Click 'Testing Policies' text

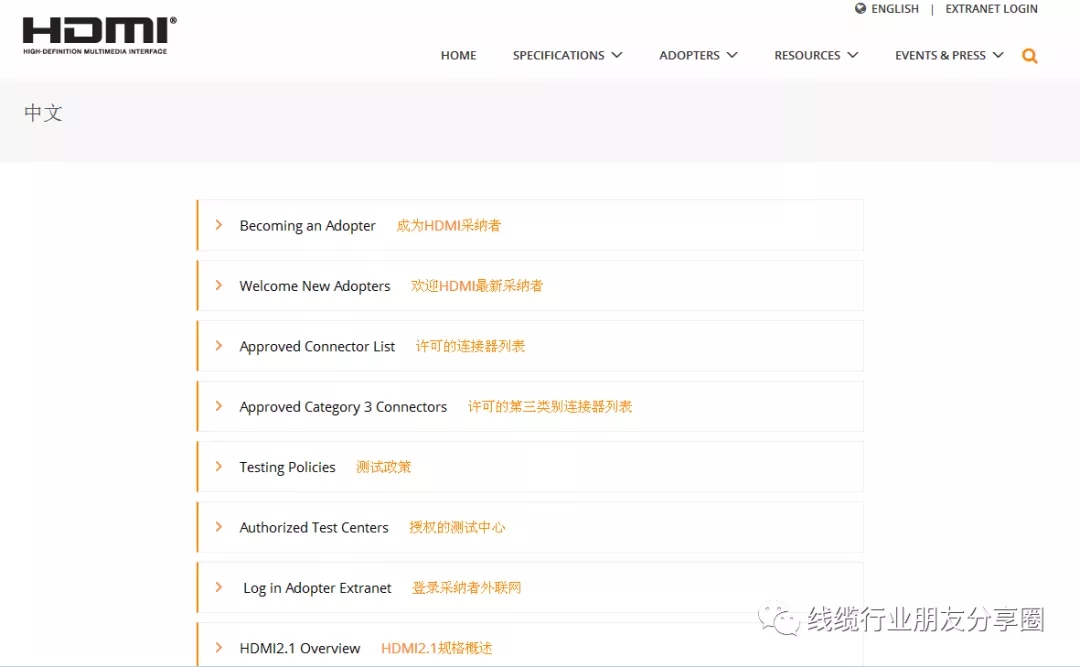pyautogui.click(x=287, y=467)
